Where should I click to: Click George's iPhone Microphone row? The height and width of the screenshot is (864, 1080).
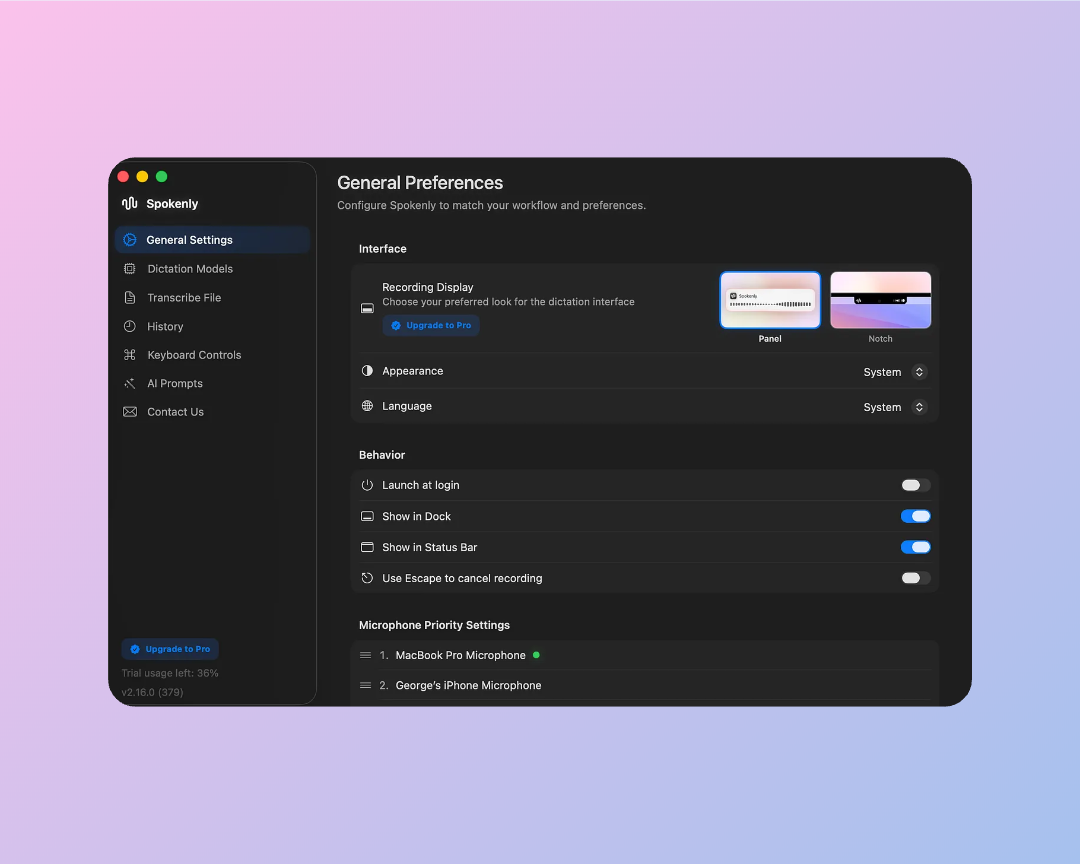tap(645, 686)
